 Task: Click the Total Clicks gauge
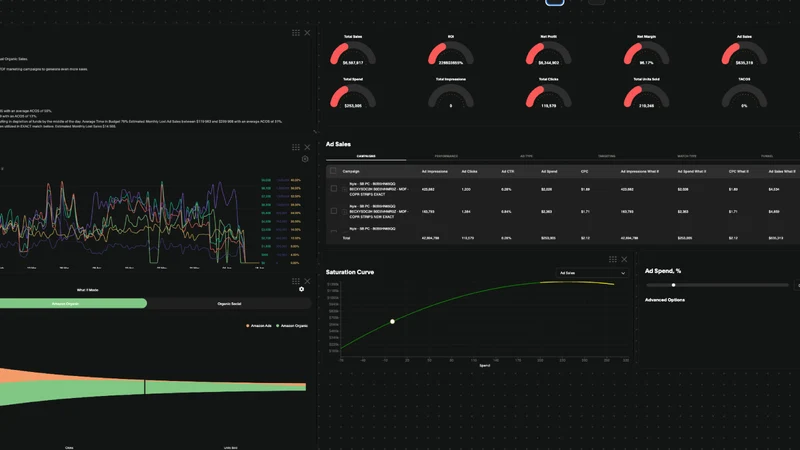(548, 95)
